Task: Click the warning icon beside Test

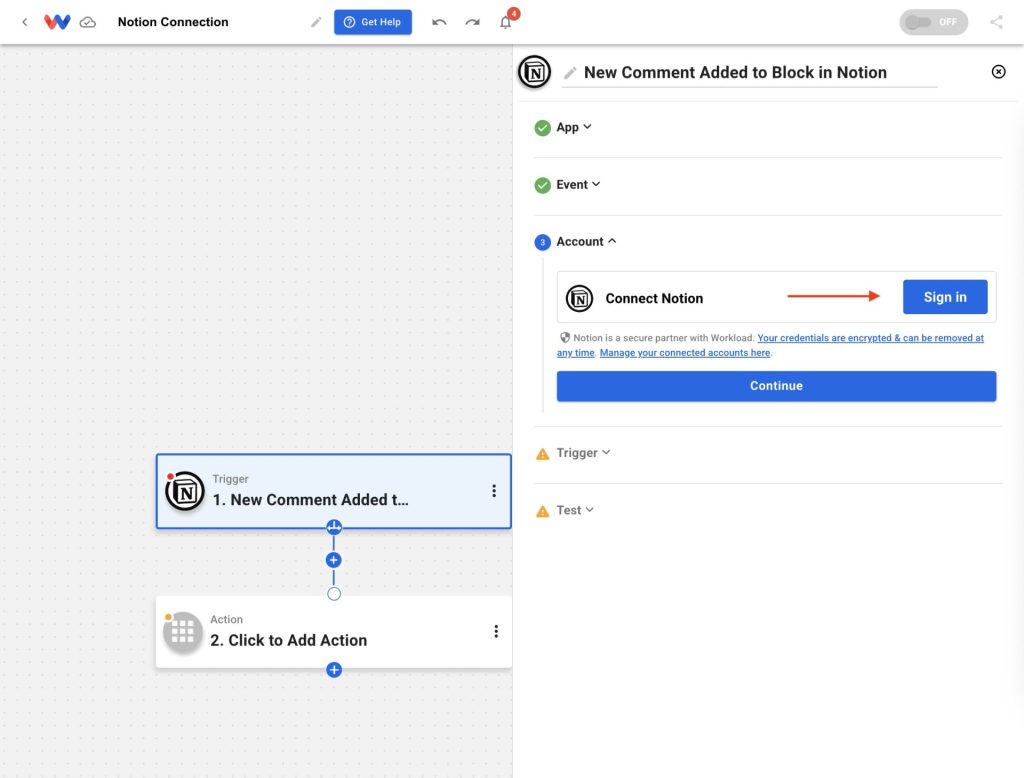Action: 543,511
